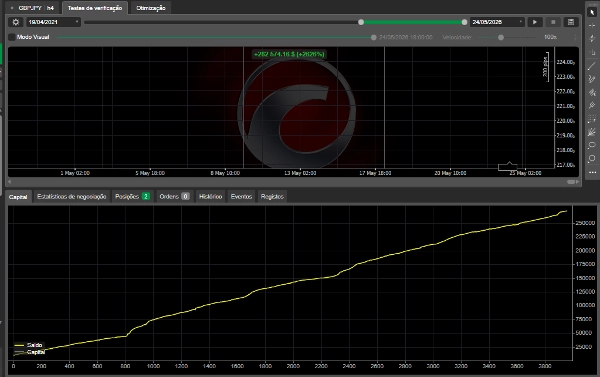Click the visual mode progress slider handle

pos(373,38)
